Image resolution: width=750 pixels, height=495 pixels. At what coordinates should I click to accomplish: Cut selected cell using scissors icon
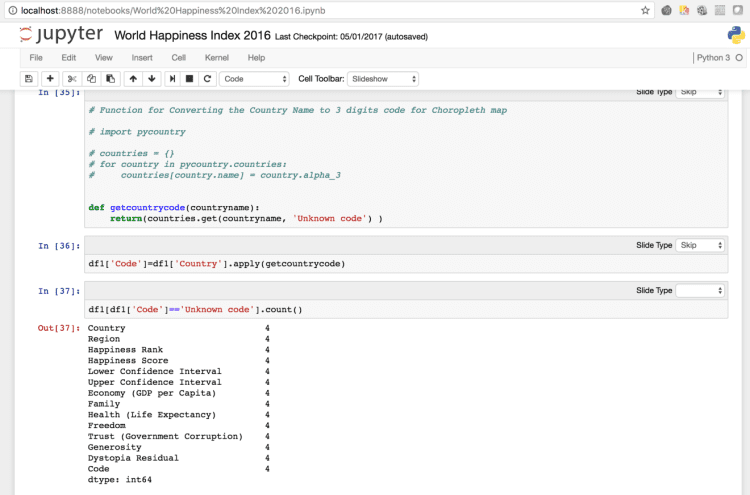[x=72, y=79]
